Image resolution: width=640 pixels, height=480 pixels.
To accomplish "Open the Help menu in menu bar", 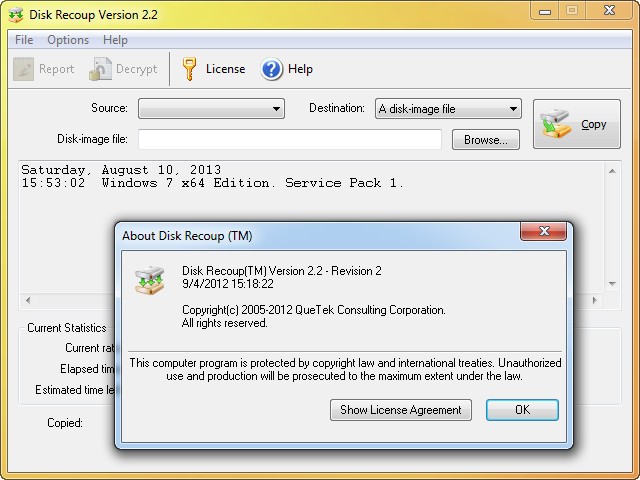I will click(x=116, y=40).
